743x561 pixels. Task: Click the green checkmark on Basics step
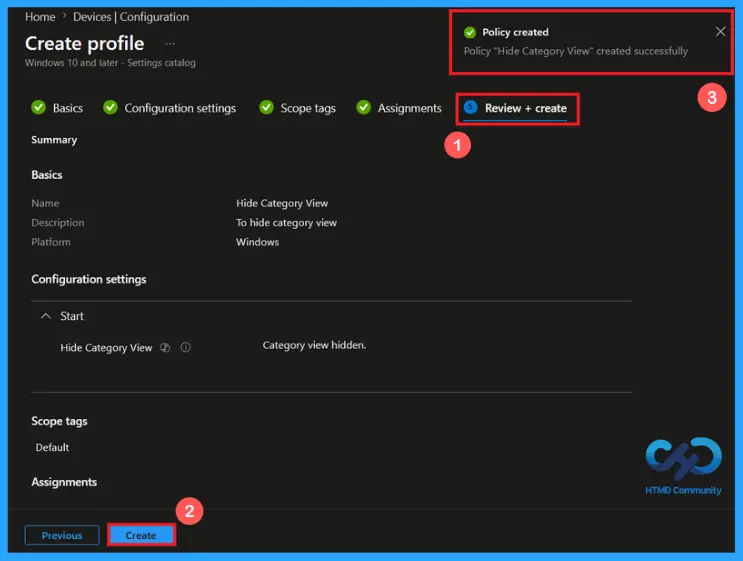[x=38, y=108]
